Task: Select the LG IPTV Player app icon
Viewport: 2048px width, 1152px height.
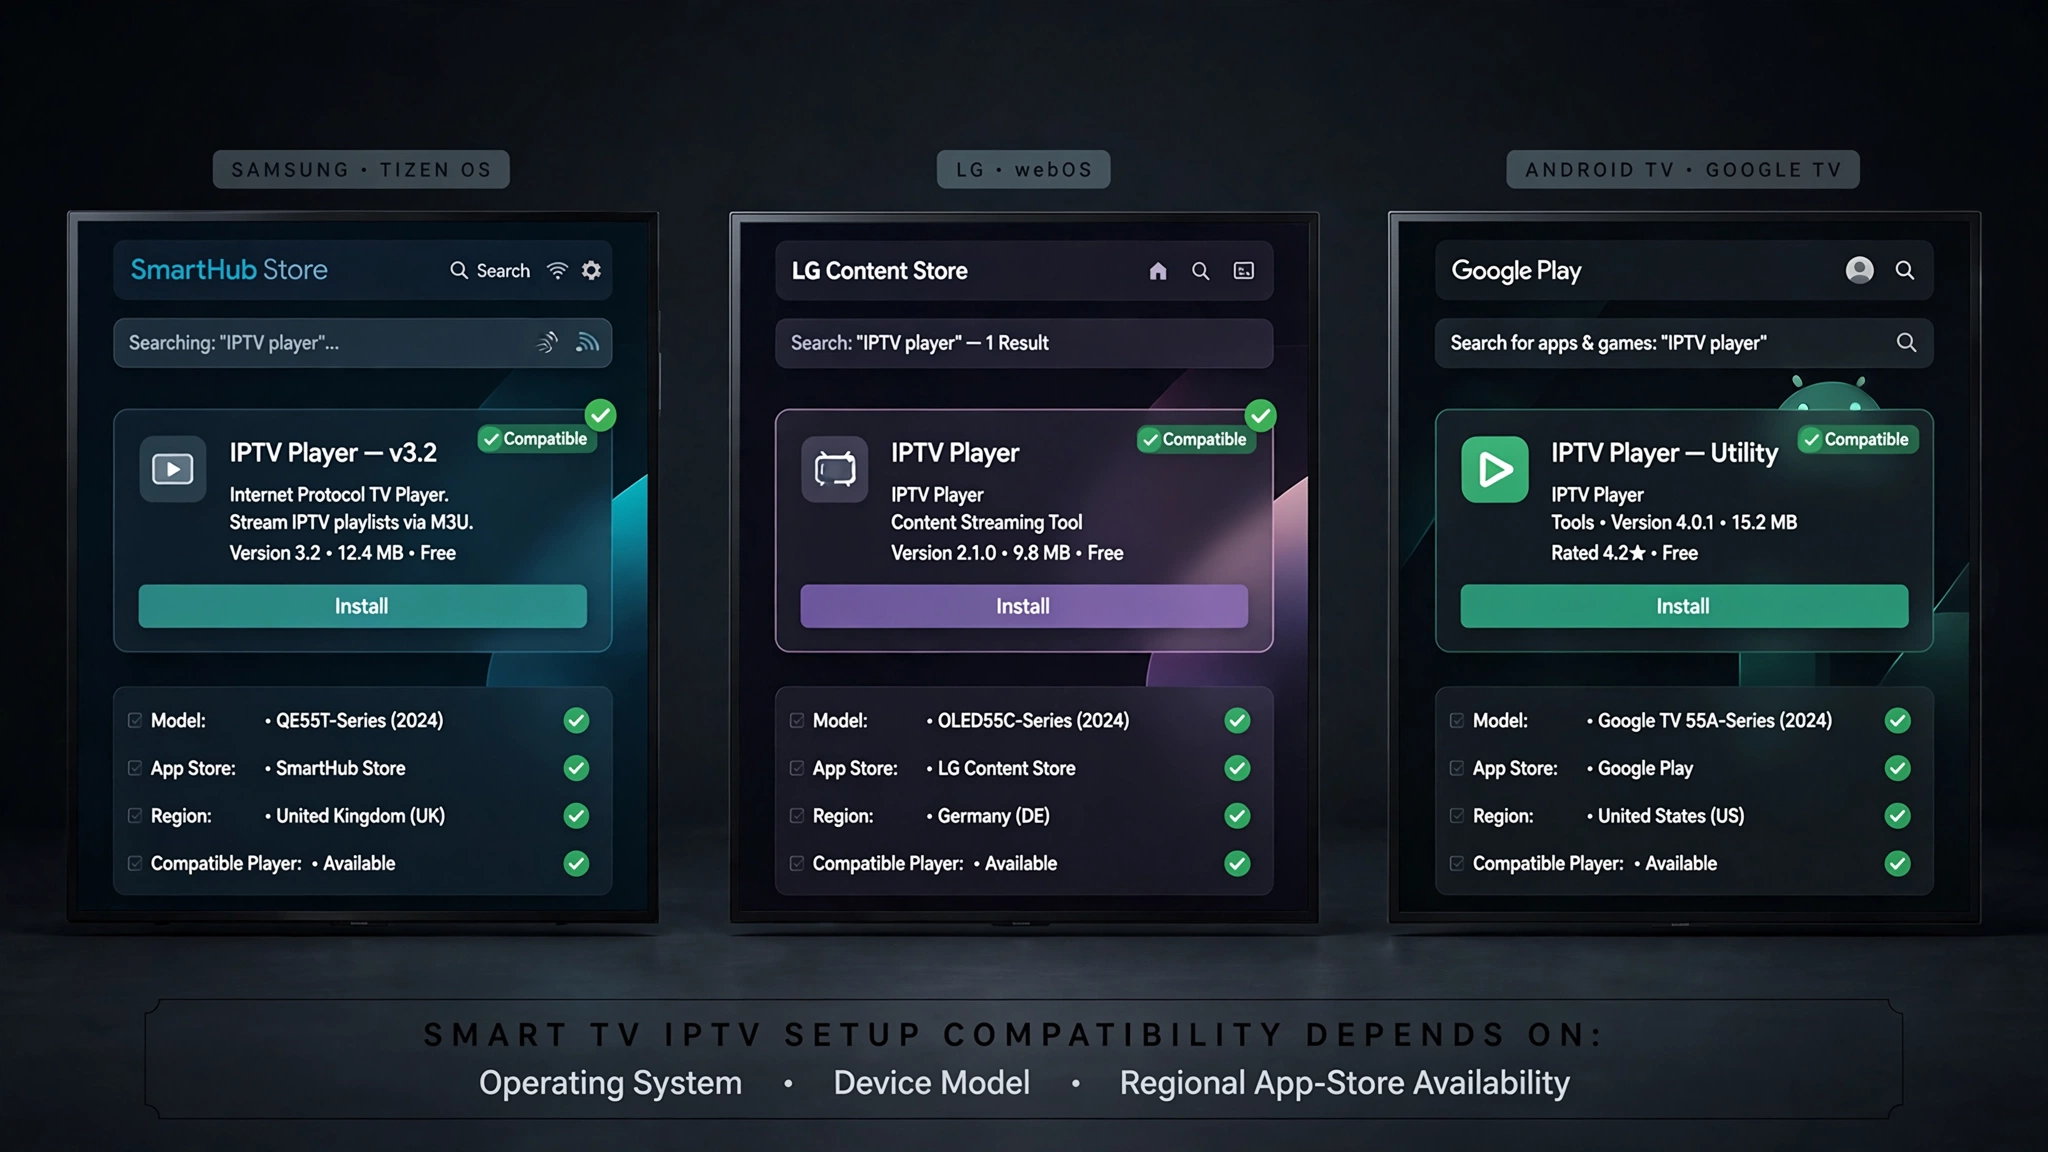Action: (x=835, y=469)
